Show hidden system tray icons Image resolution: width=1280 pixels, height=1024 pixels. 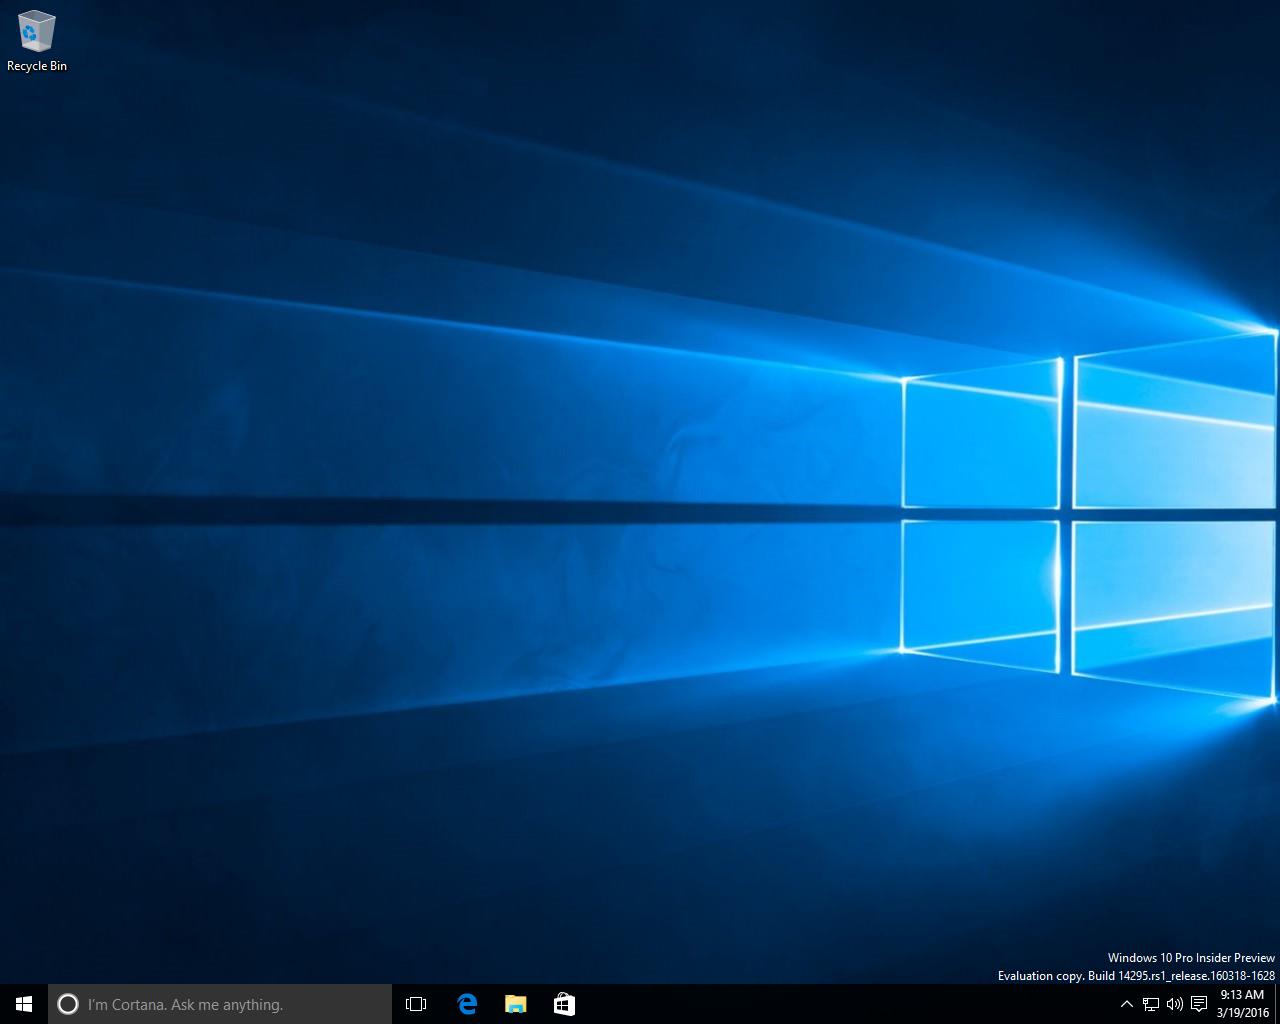point(1126,1004)
